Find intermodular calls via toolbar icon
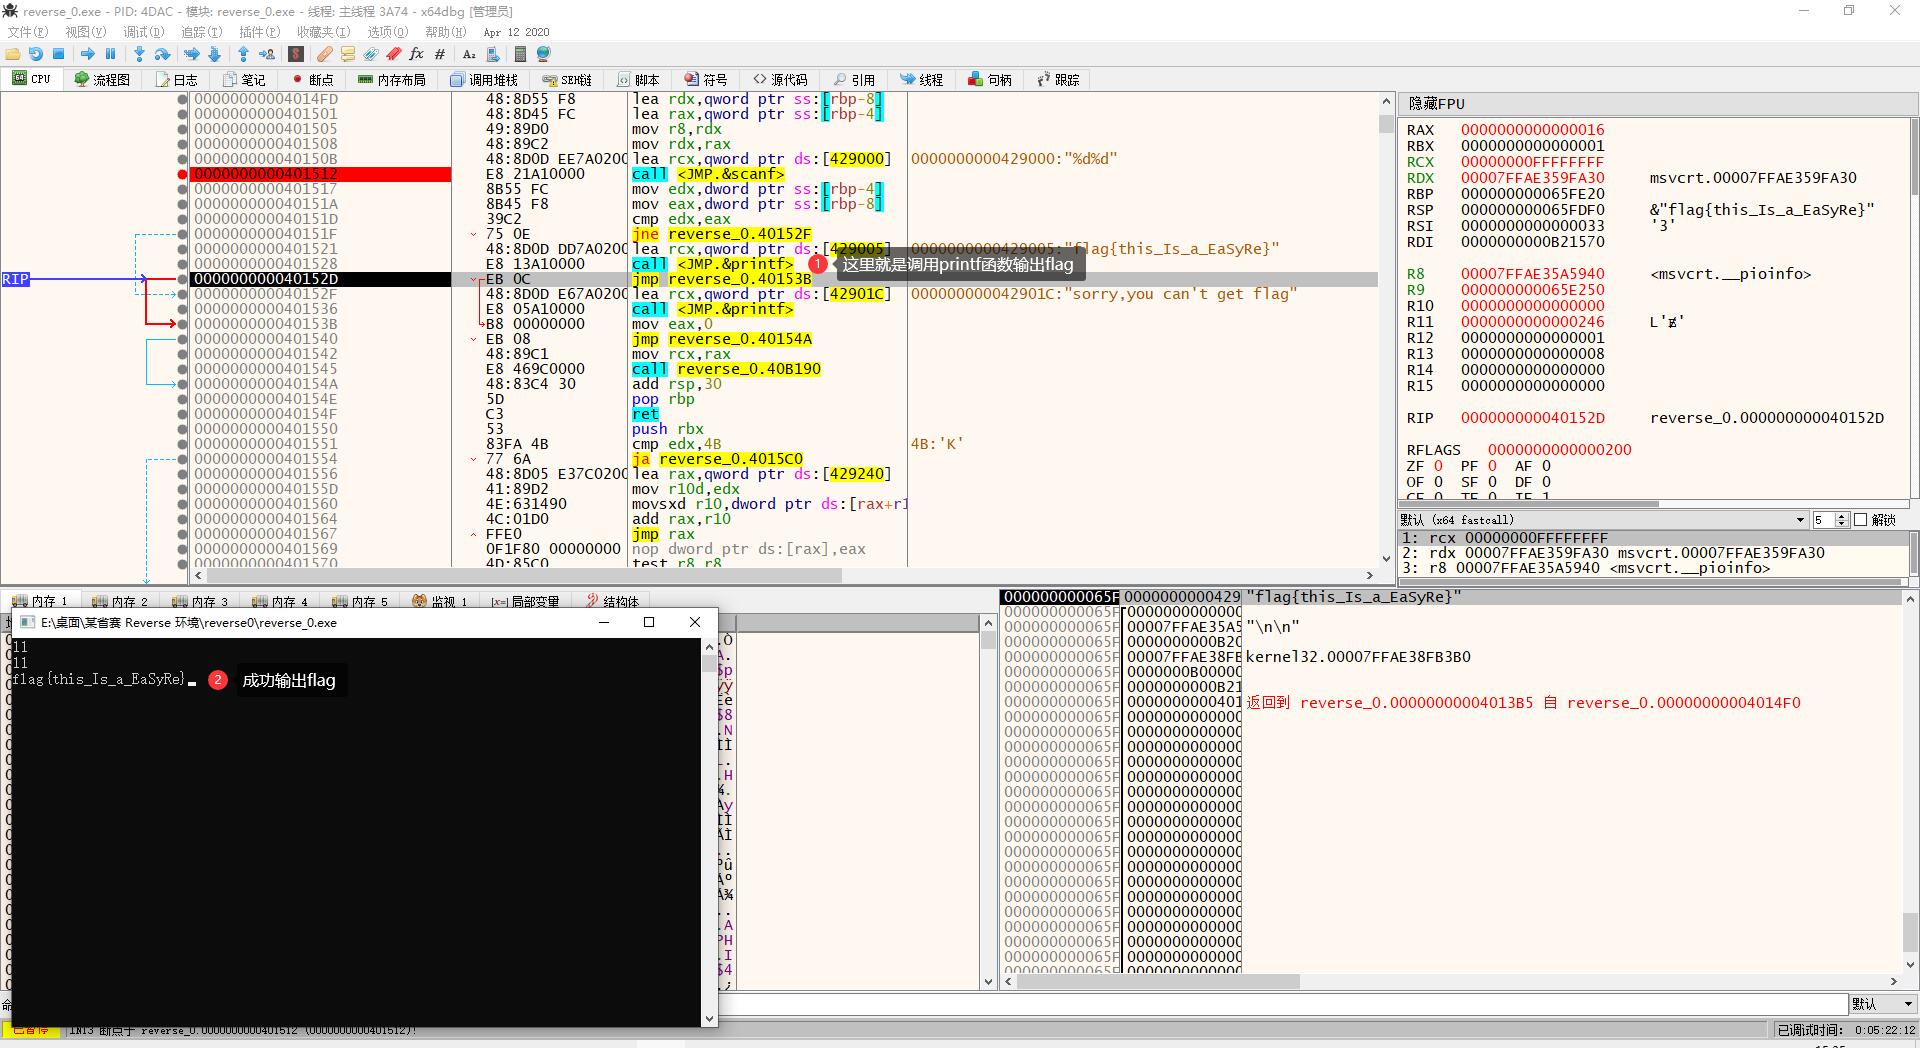The image size is (1920, 1048). pos(492,54)
